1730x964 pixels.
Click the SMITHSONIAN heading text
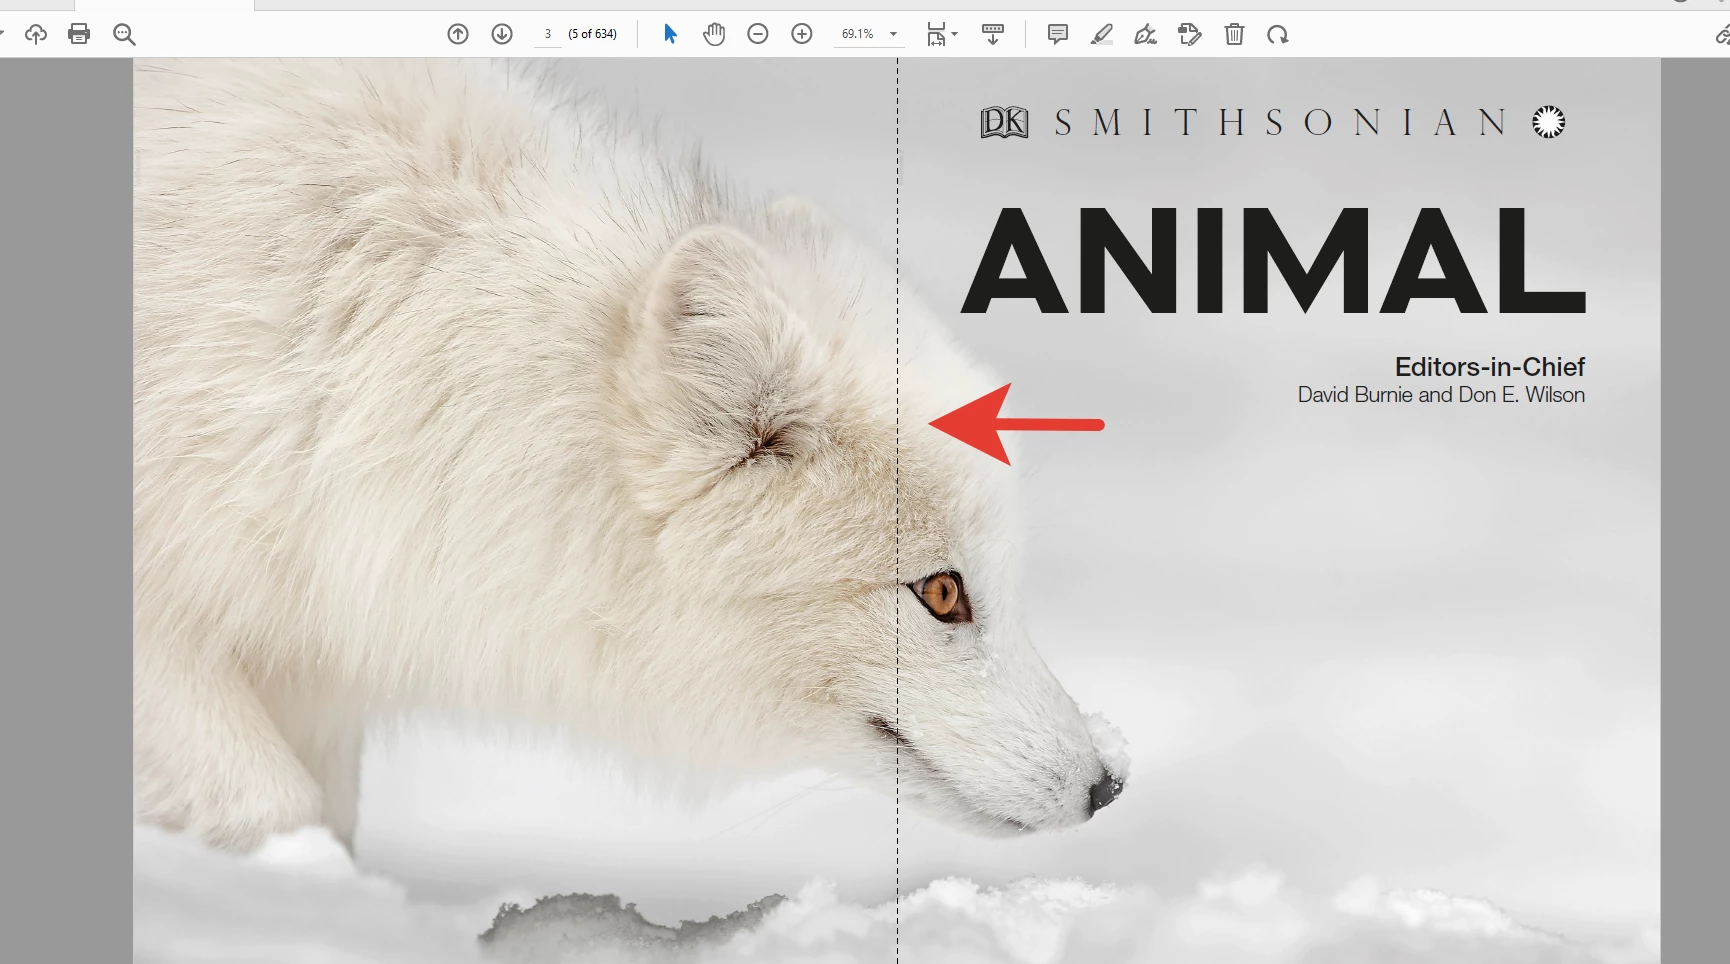click(x=1280, y=123)
